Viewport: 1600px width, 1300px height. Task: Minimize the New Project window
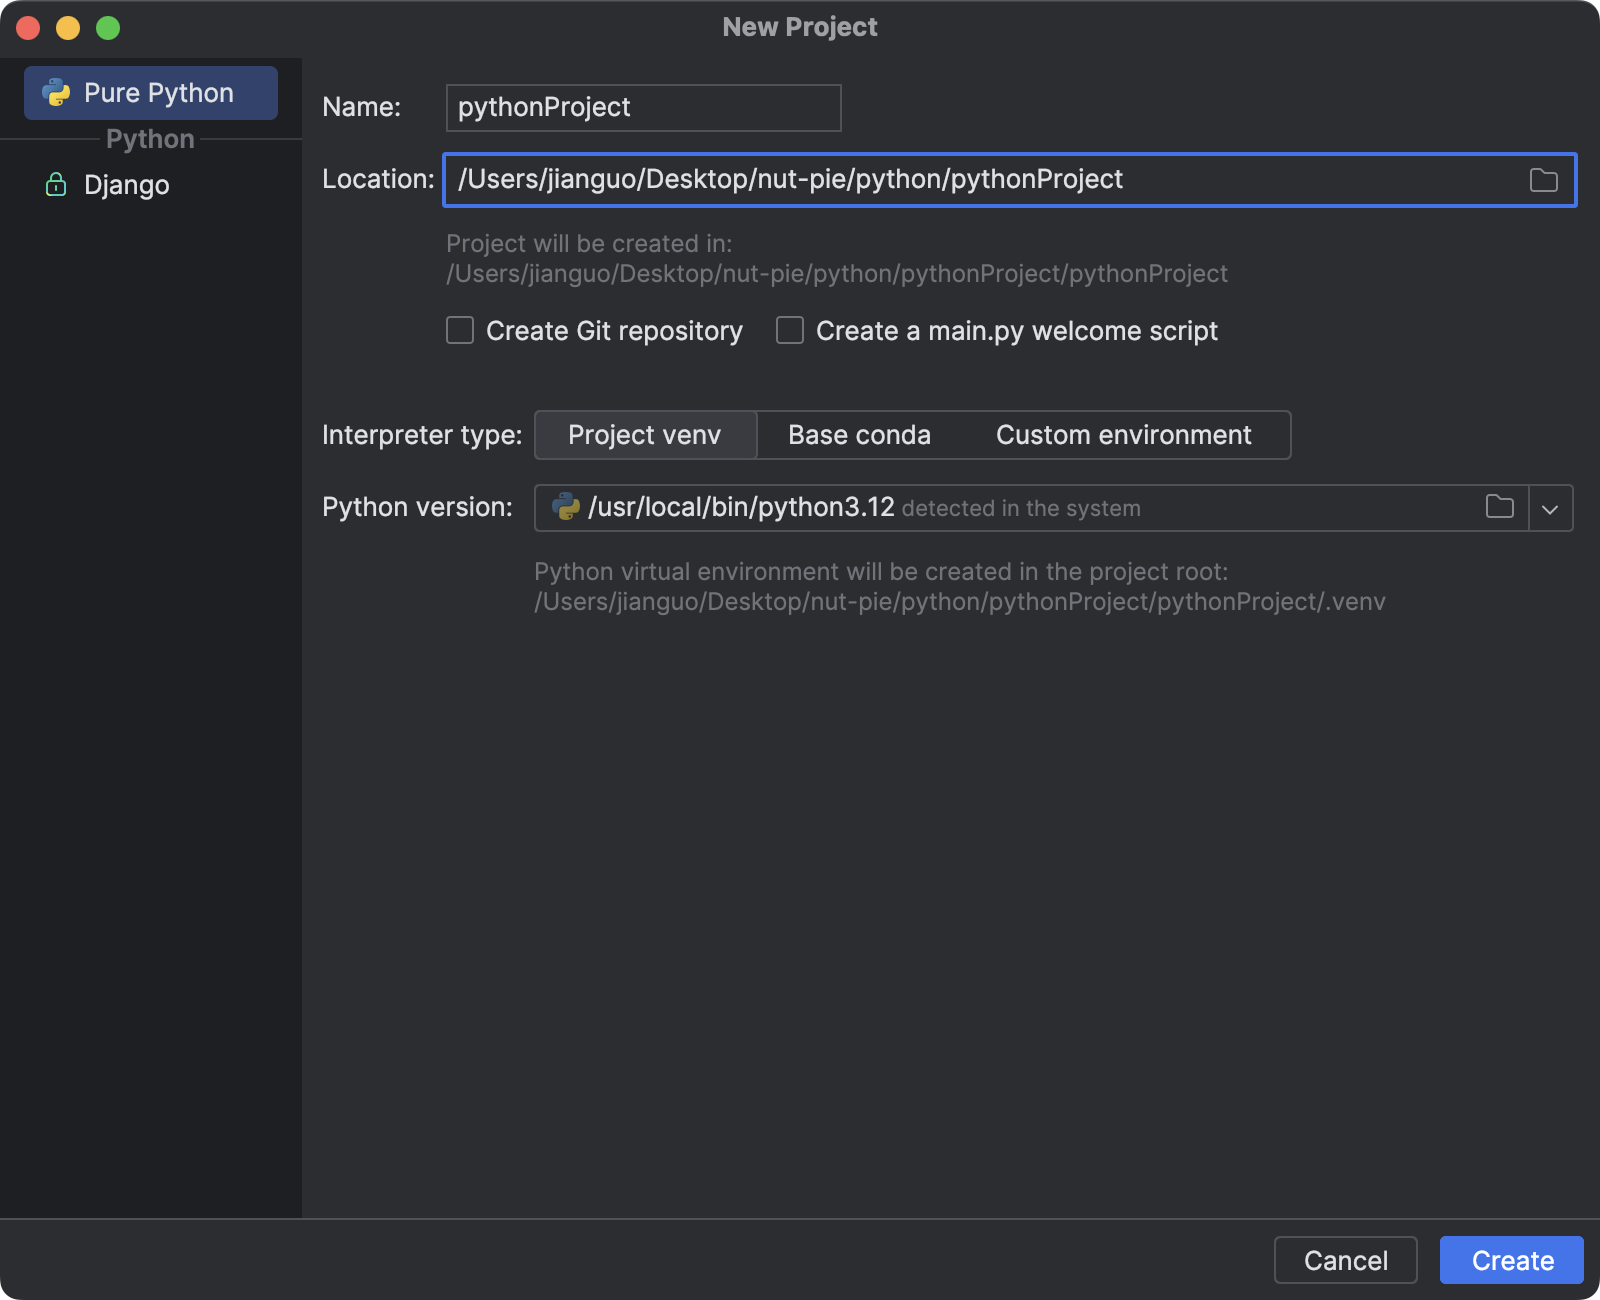point(68,28)
